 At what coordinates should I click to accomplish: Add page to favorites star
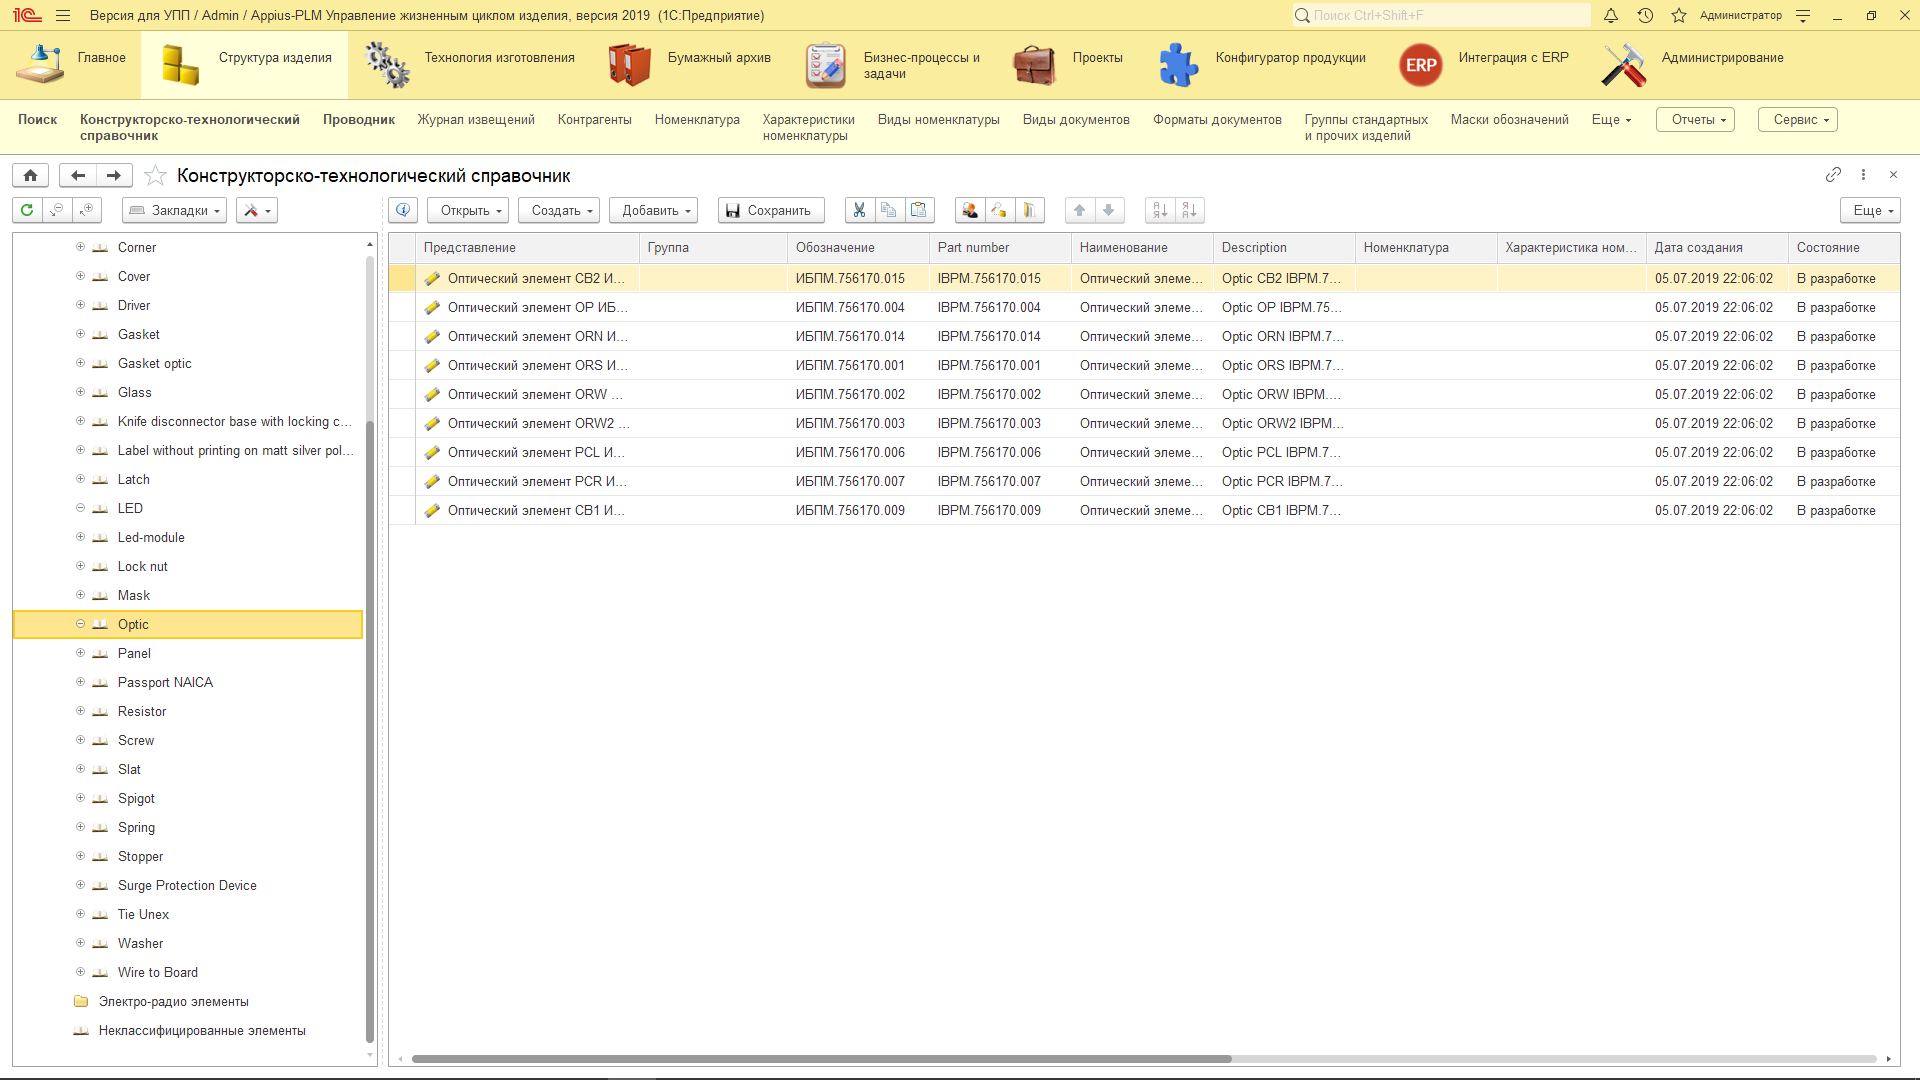coord(155,176)
